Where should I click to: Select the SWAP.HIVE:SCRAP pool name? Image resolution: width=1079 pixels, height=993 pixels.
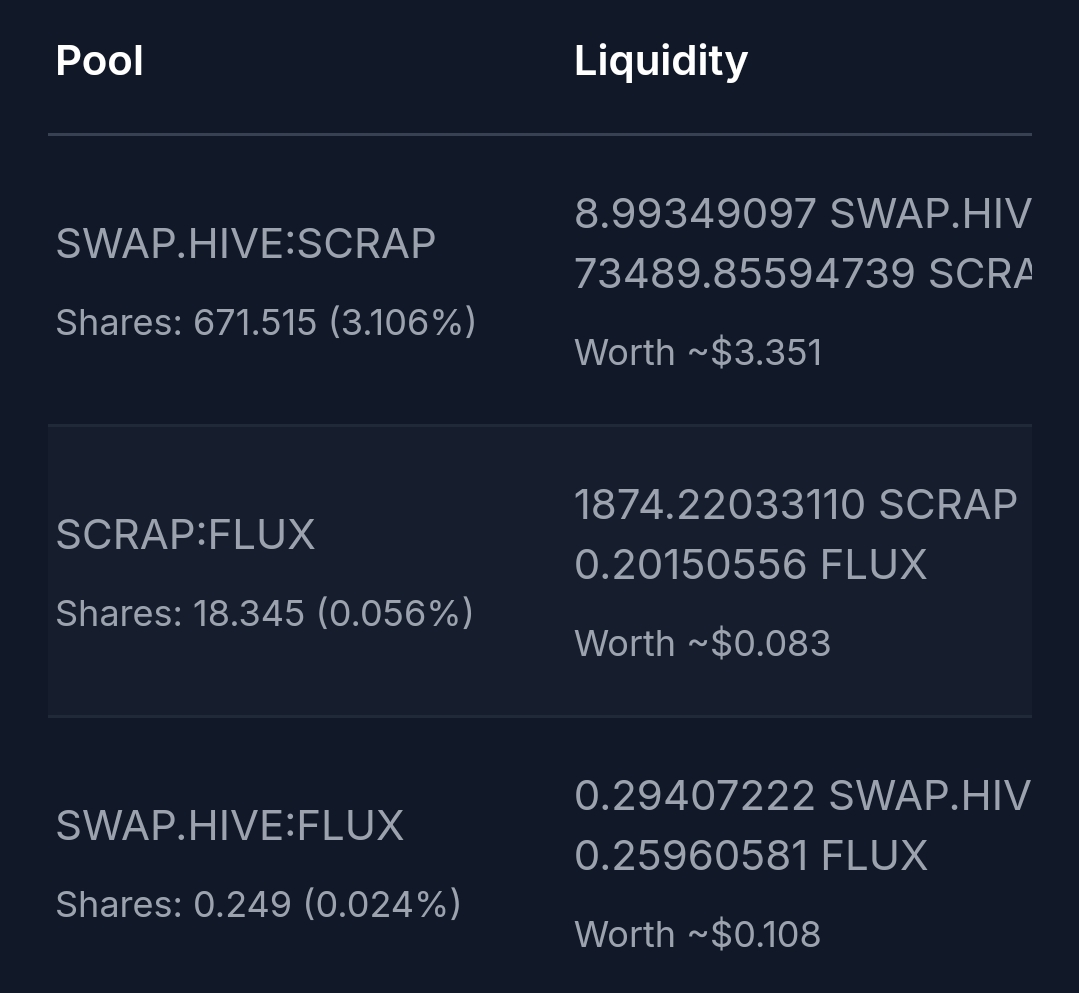246,244
